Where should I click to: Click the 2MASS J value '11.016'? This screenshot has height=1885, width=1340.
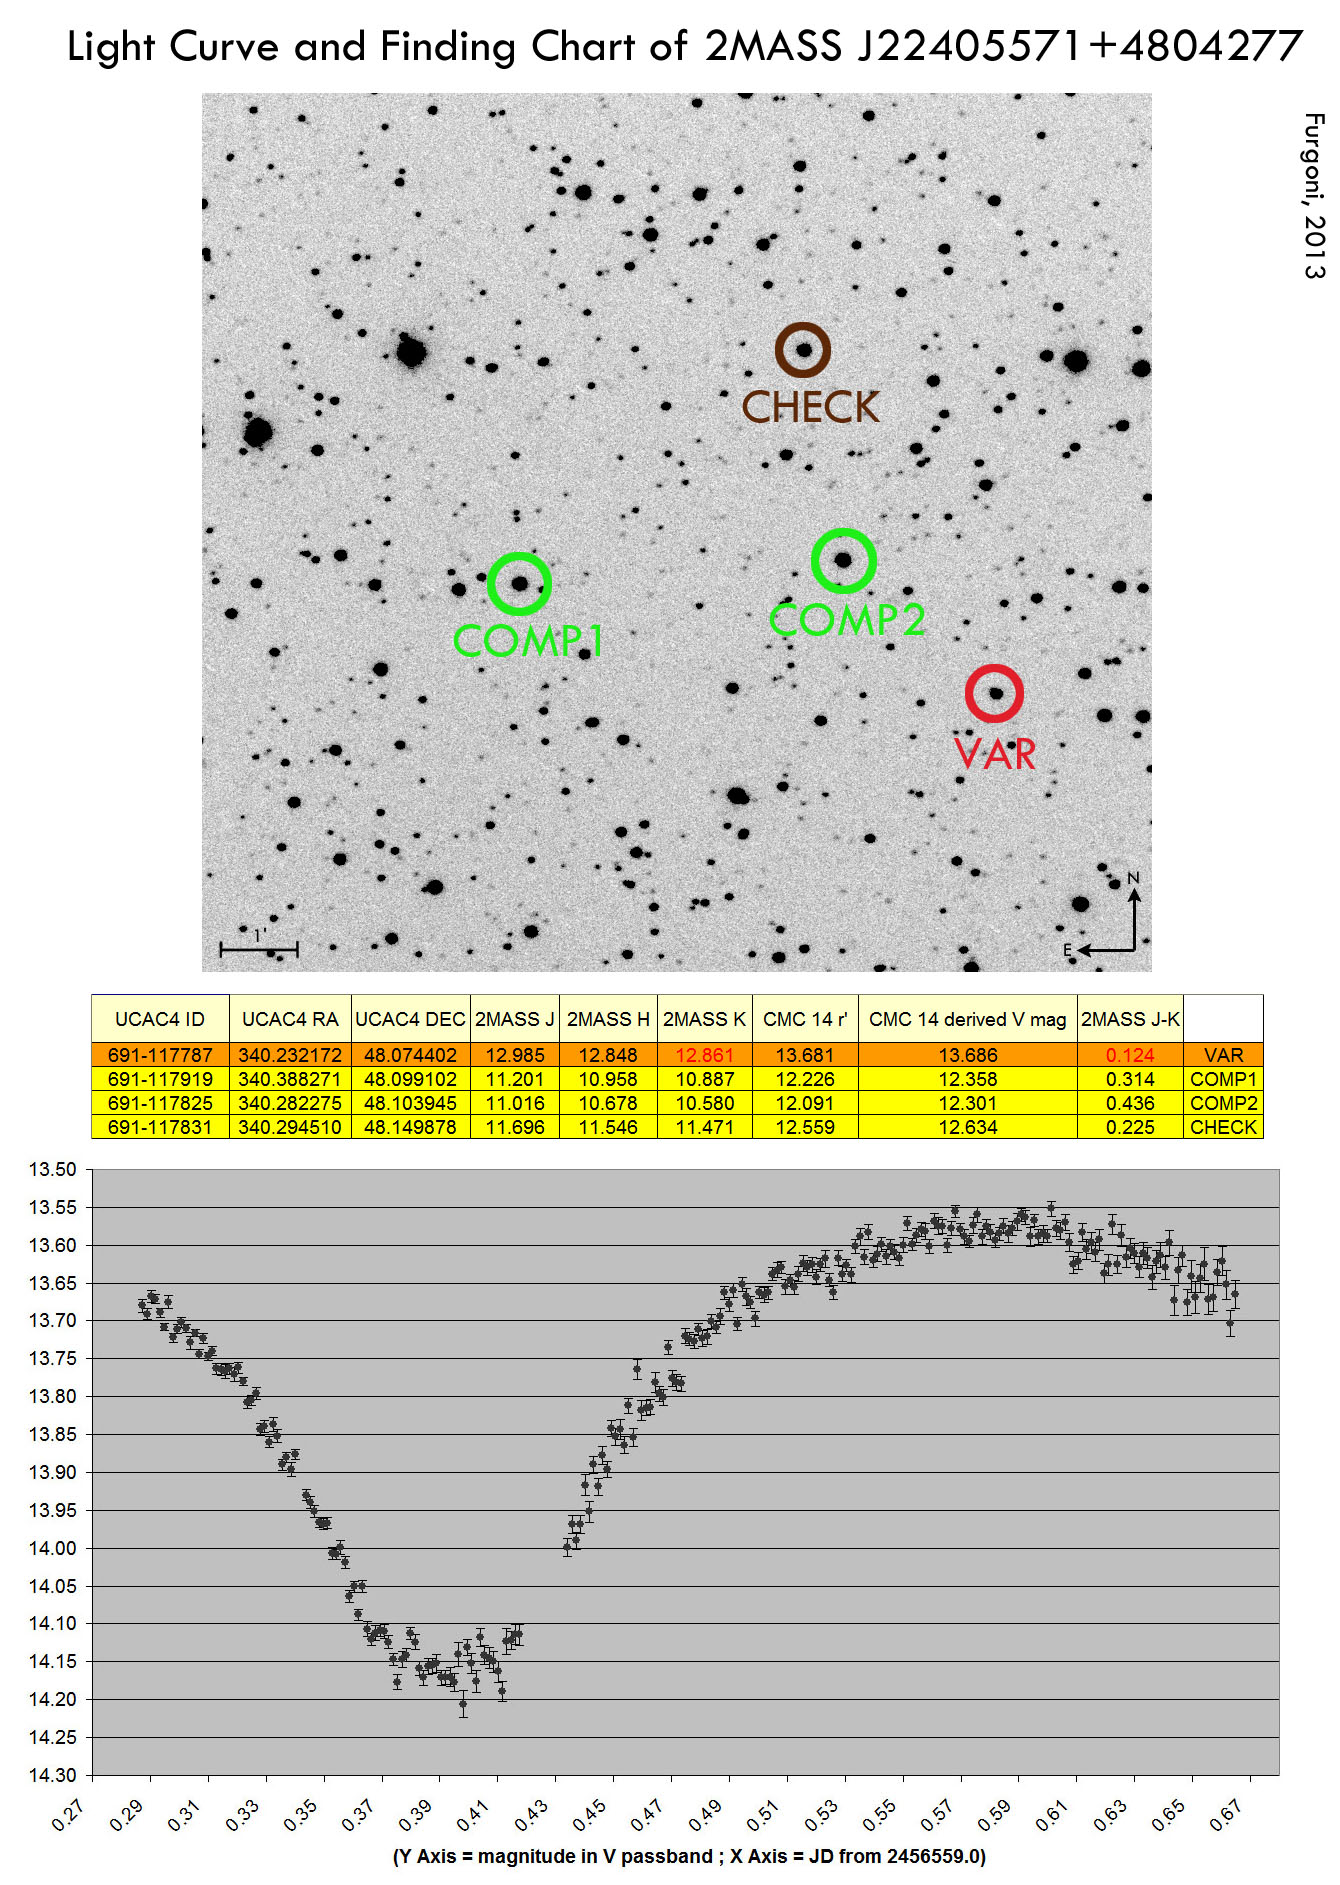514,1103
